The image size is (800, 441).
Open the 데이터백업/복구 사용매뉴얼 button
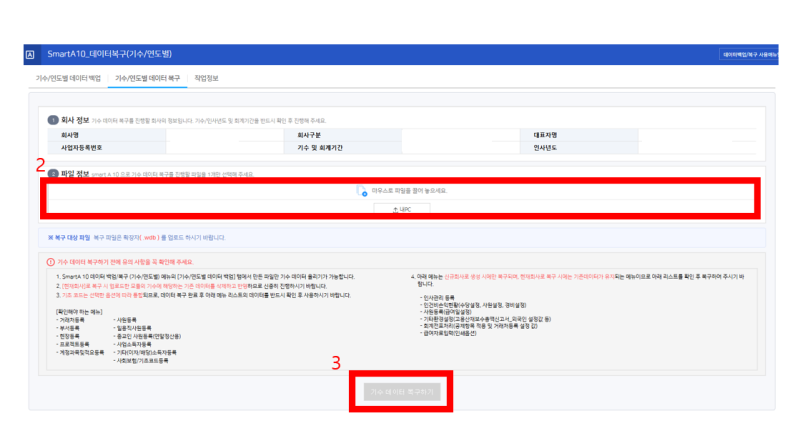tap(748, 55)
